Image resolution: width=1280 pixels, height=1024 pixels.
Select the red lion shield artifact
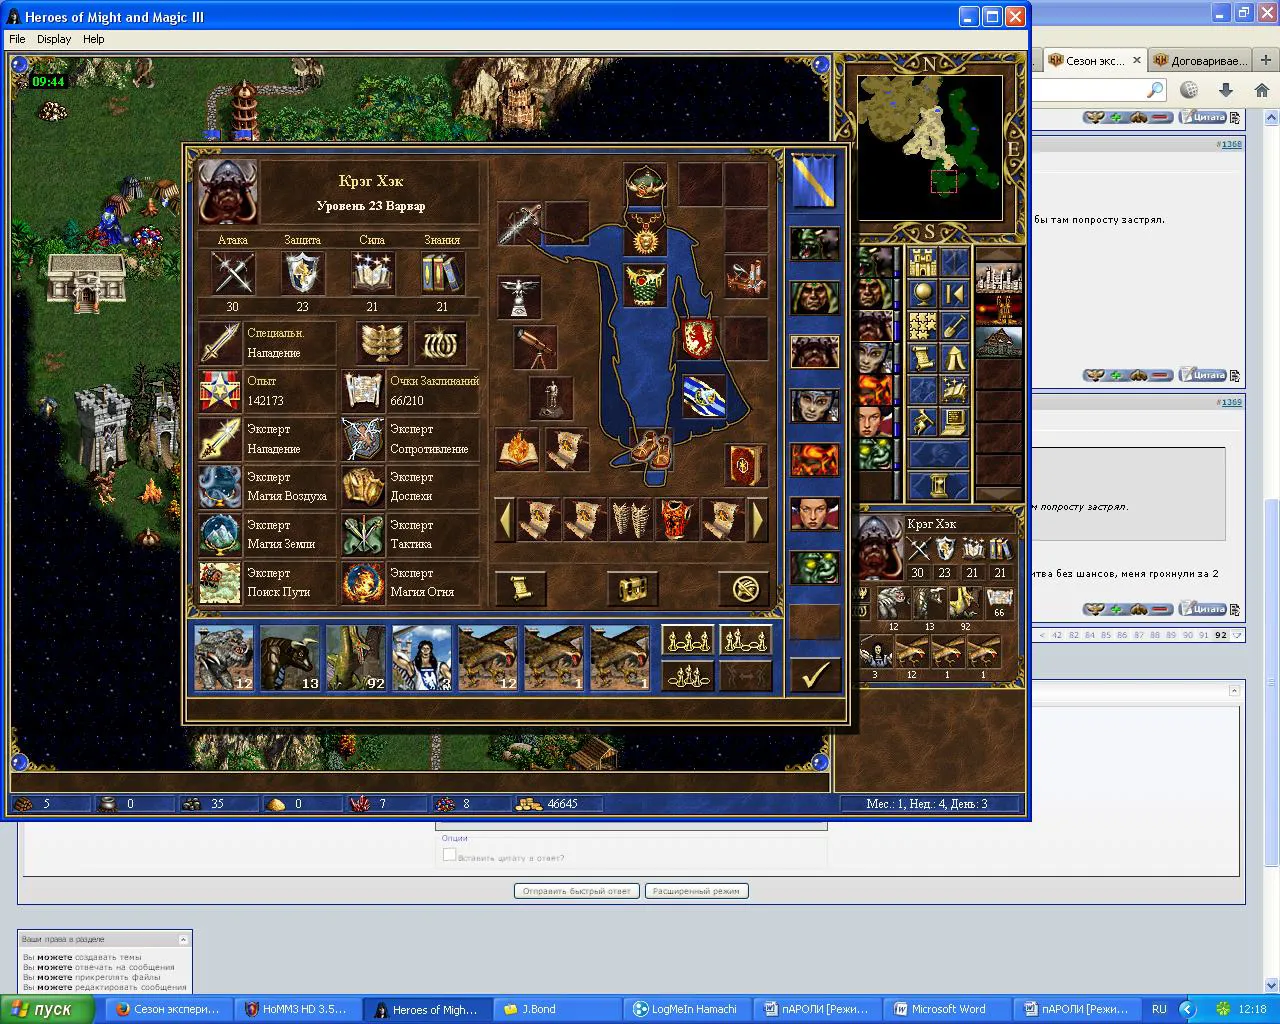(x=701, y=339)
